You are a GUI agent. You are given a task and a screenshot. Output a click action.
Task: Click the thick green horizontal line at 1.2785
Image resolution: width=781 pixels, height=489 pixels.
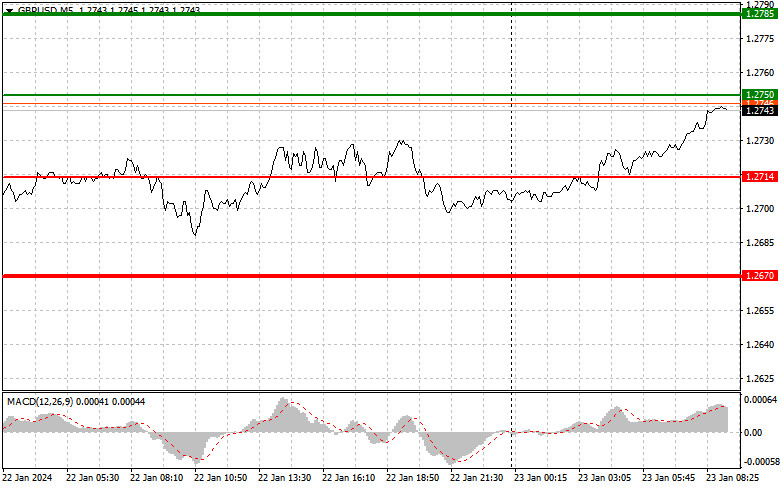[372, 14]
